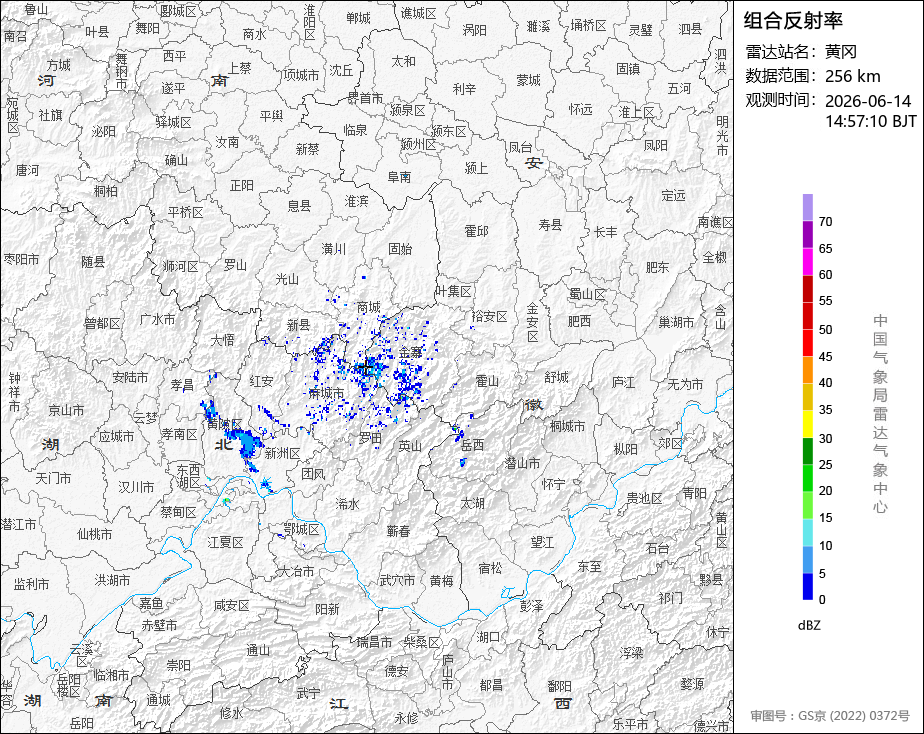This screenshot has height=734, width=924.
Task: Click the 商城 map label
Action: click(x=368, y=307)
